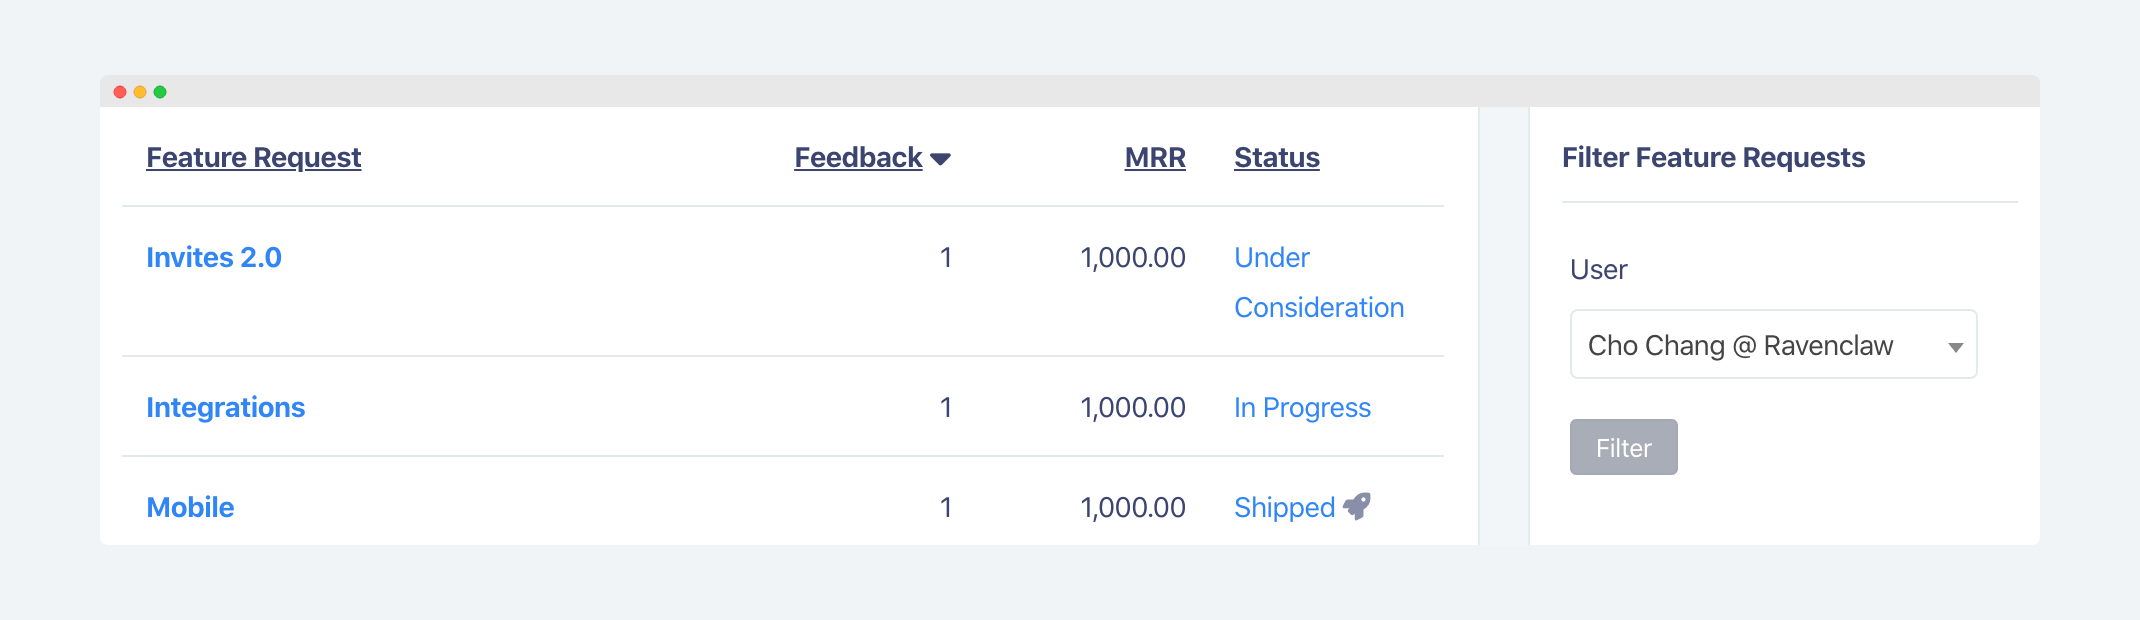Sort table by Status column
The width and height of the screenshot is (2140, 620).
[1277, 158]
